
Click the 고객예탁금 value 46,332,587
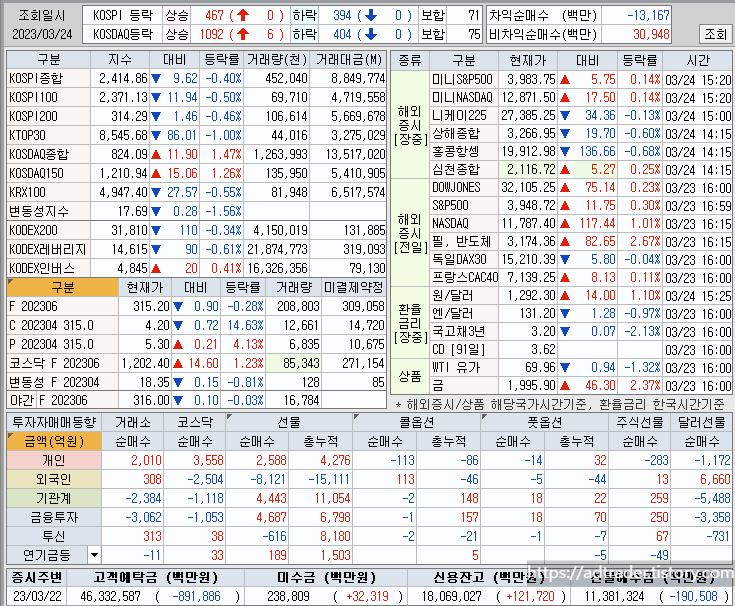(x=110, y=596)
